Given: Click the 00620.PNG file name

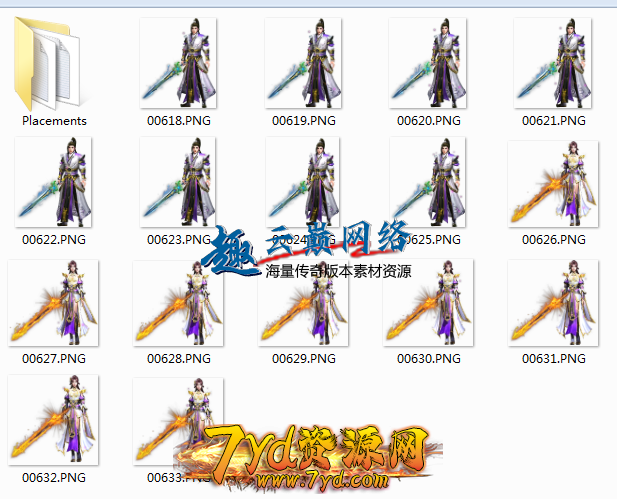Looking at the screenshot, I should [x=429, y=121].
